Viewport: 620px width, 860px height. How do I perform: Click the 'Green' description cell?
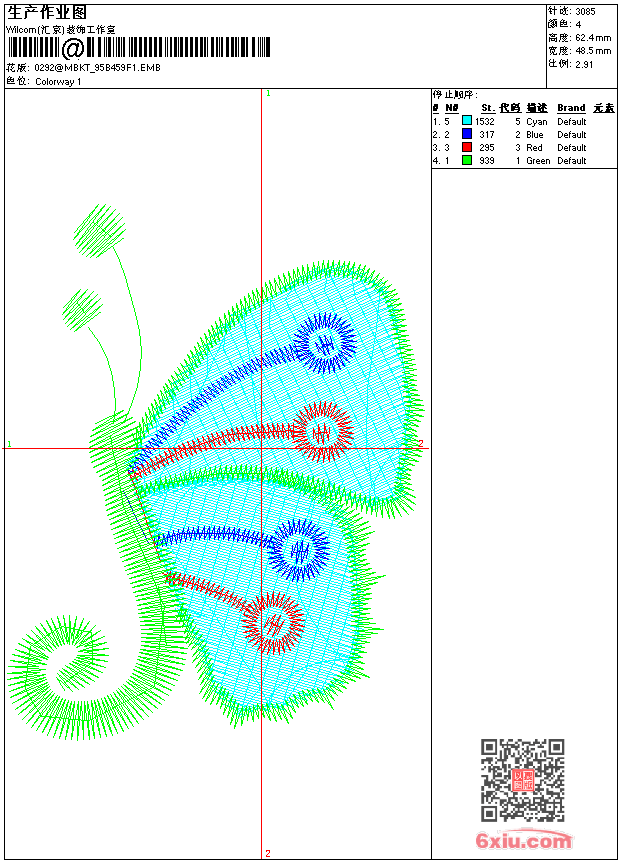coord(538,161)
